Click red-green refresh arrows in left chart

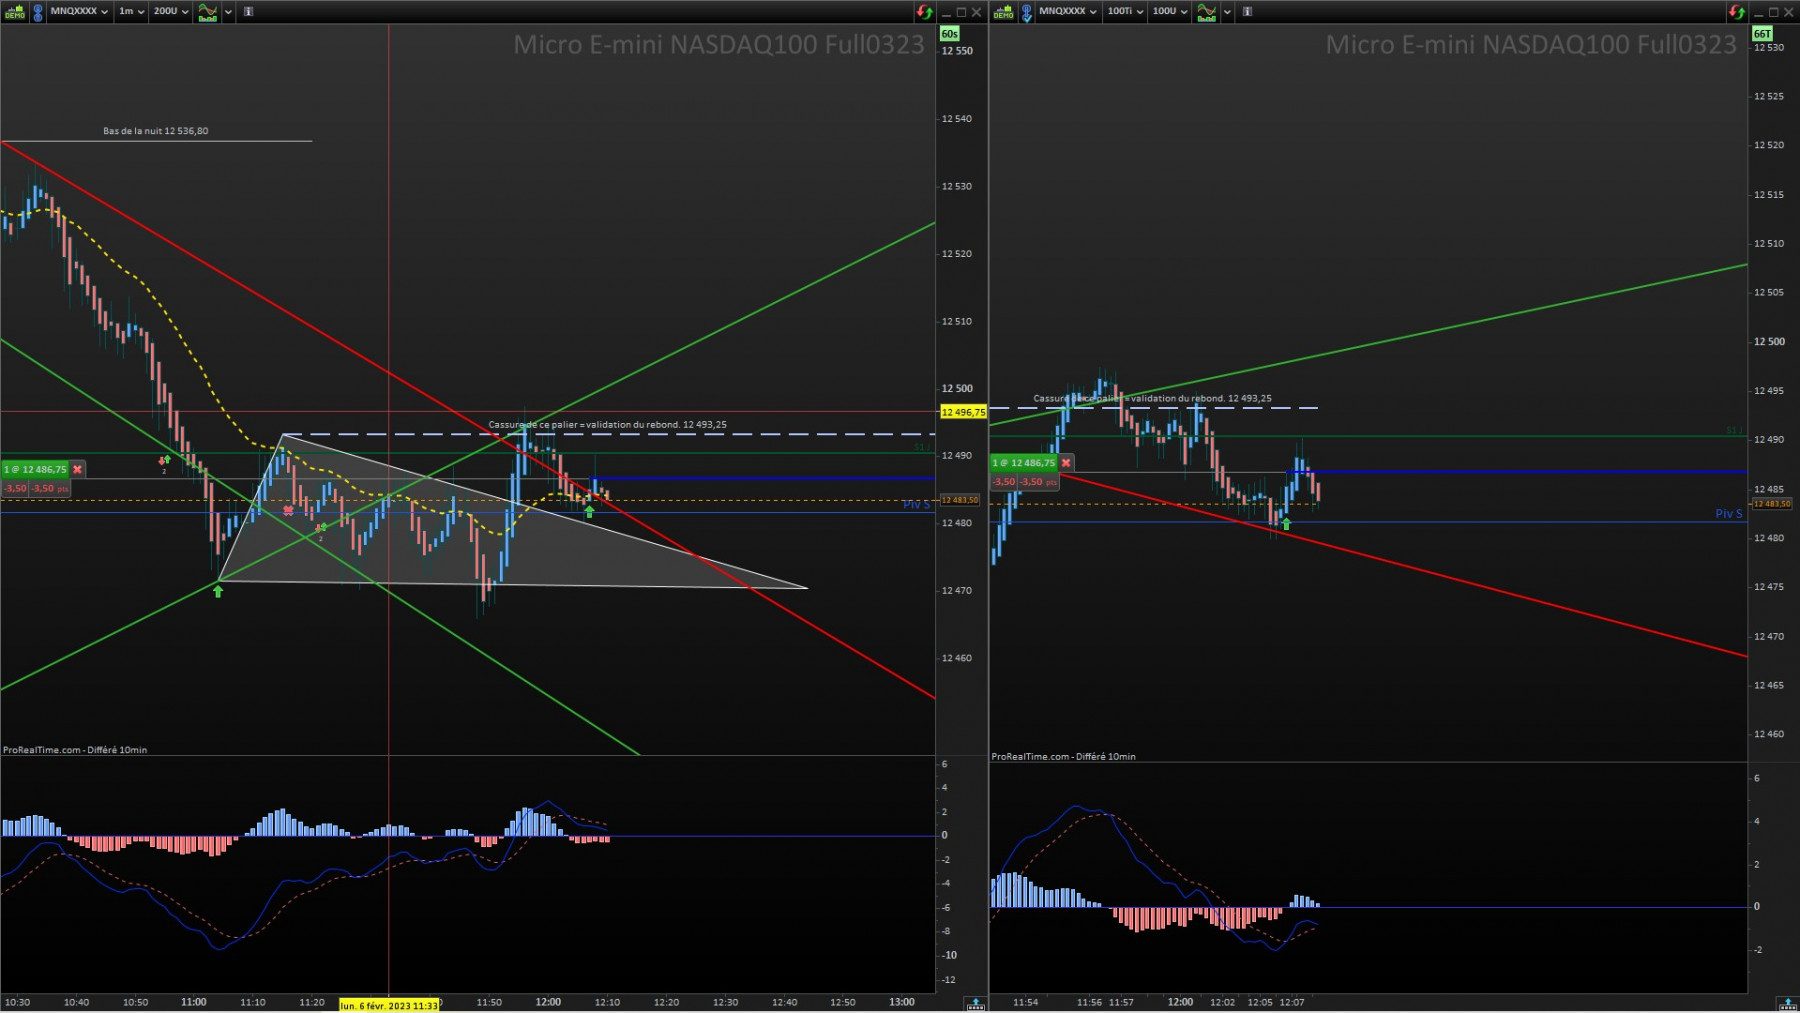tap(925, 12)
